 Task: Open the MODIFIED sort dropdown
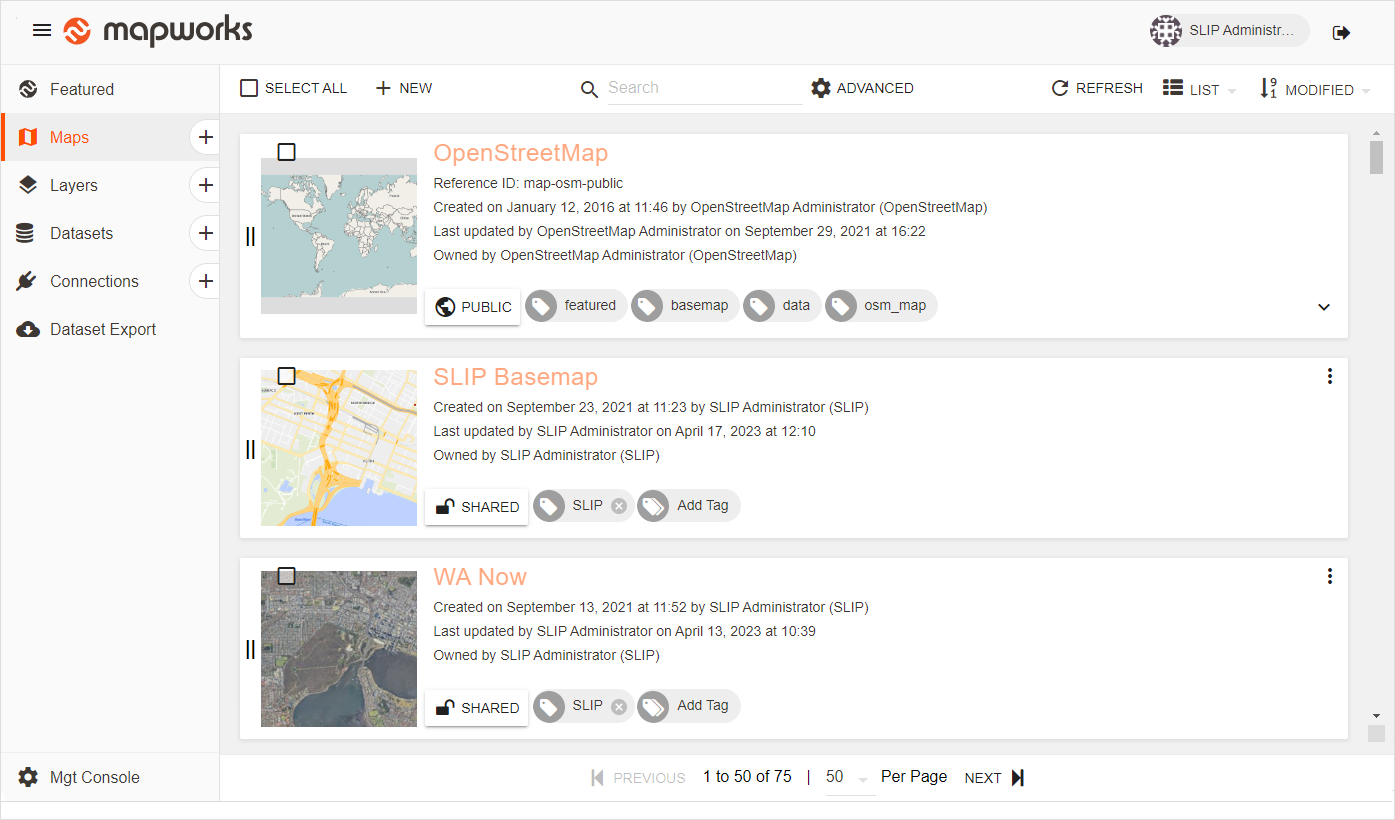(1314, 89)
